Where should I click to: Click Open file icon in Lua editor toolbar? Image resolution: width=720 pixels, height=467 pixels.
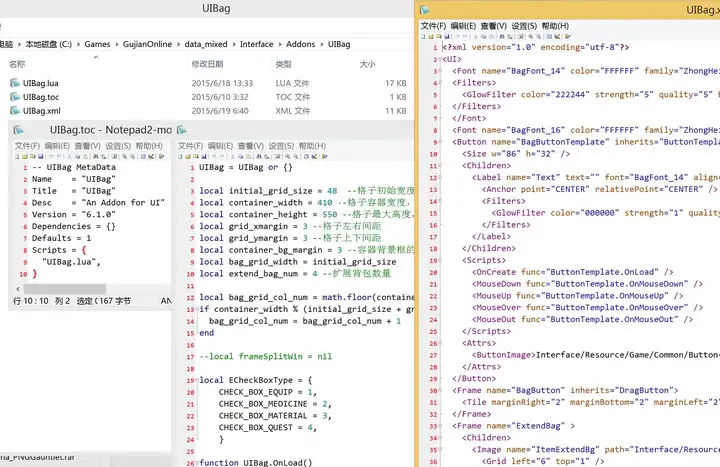click(x=188, y=157)
